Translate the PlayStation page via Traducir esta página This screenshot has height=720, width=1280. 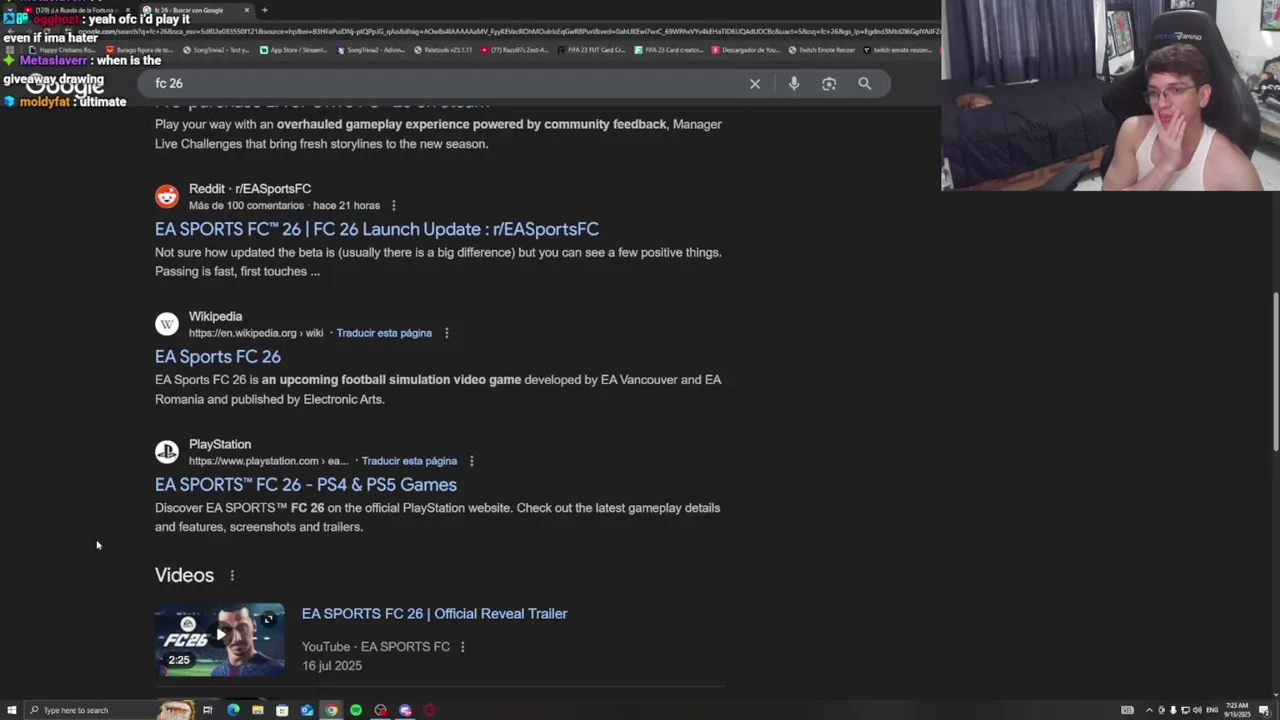(409, 461)
